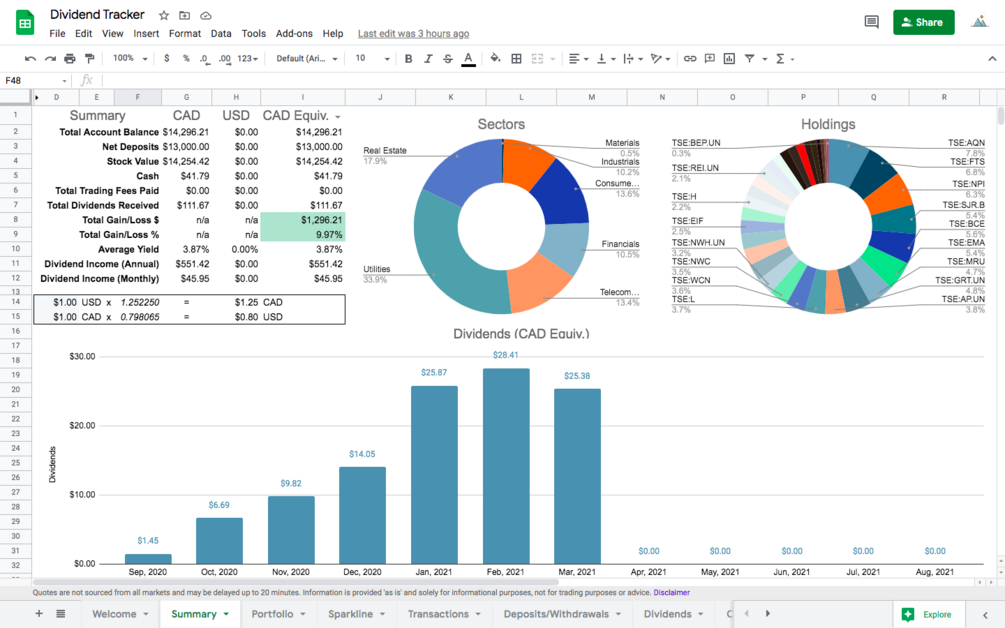
Task: Open the Format menu
Action: pyautogui.click(x=185, y=33)
